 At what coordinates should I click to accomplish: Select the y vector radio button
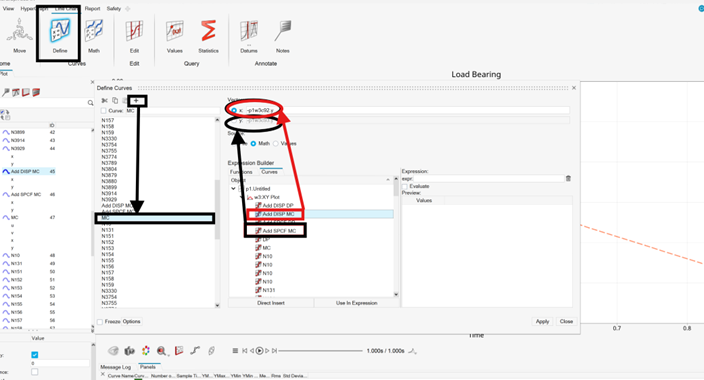tap(234, 120)
